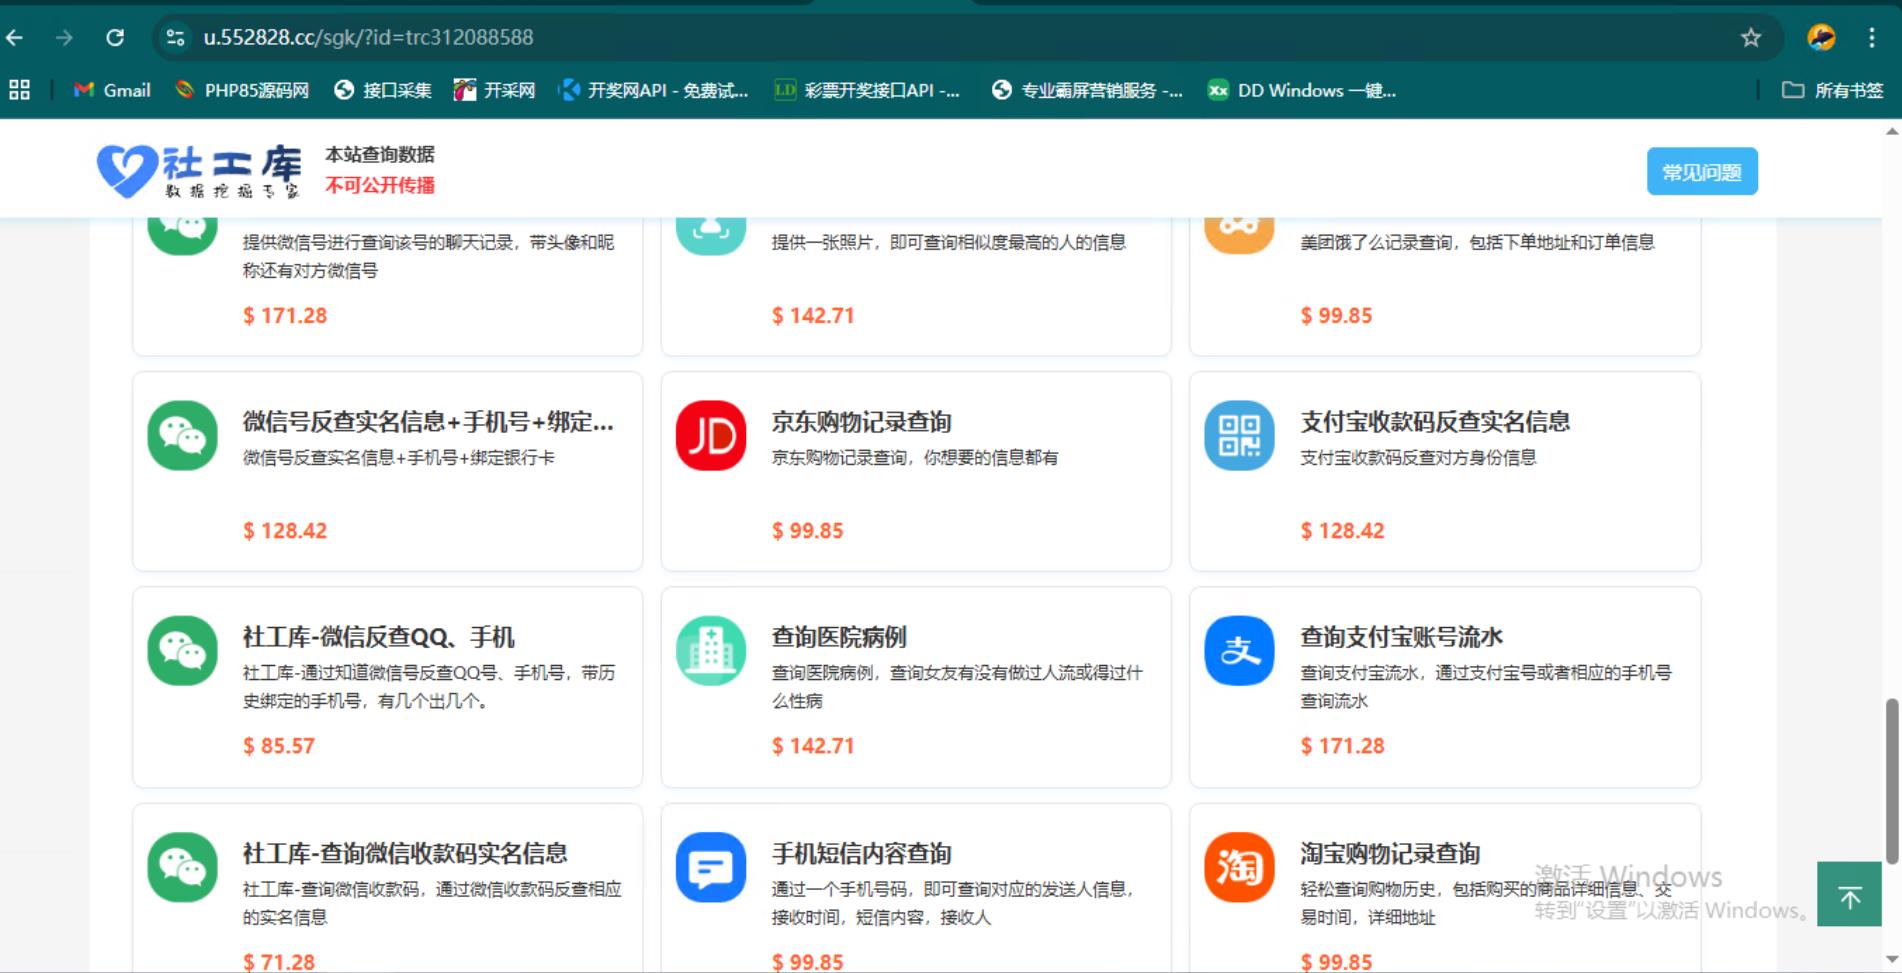Click the $ 171.28 price under 查询支付宝账号流水

click(1342, 746)
